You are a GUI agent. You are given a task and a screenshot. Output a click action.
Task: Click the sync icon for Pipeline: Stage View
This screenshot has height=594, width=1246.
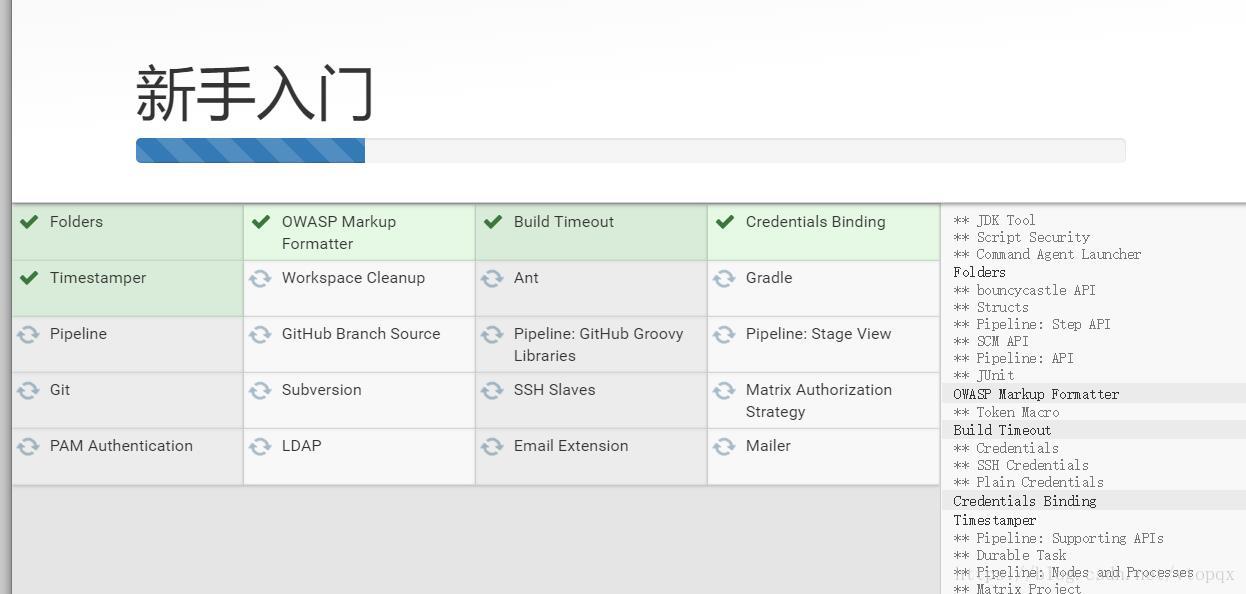tap(724, 334)
